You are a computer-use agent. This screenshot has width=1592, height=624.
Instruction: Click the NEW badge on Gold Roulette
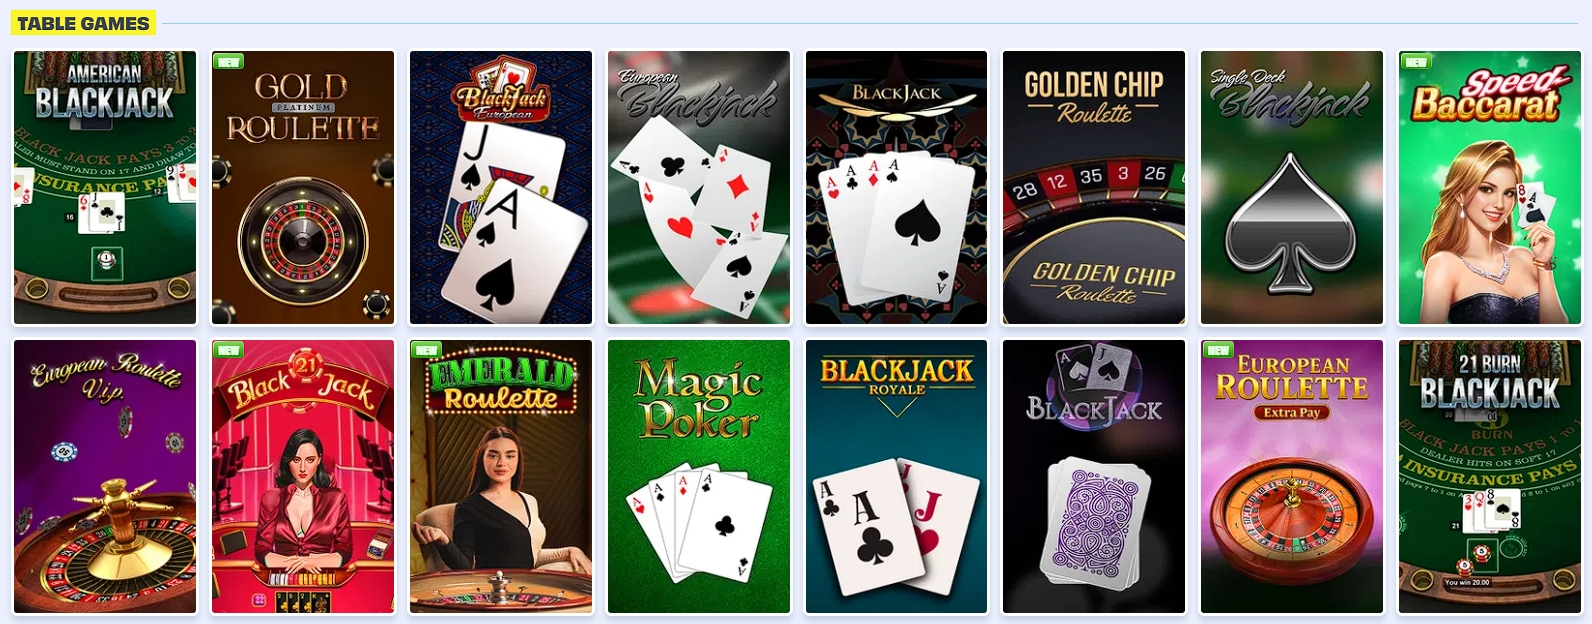(229, 61)
